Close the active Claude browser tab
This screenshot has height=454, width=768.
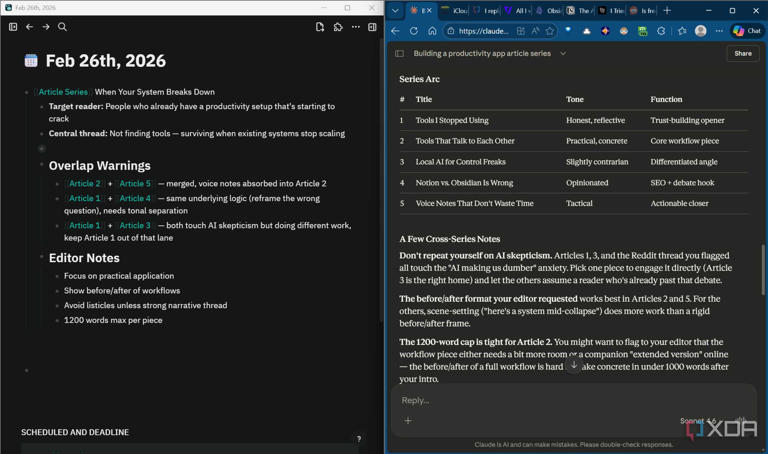pos(430,10)
